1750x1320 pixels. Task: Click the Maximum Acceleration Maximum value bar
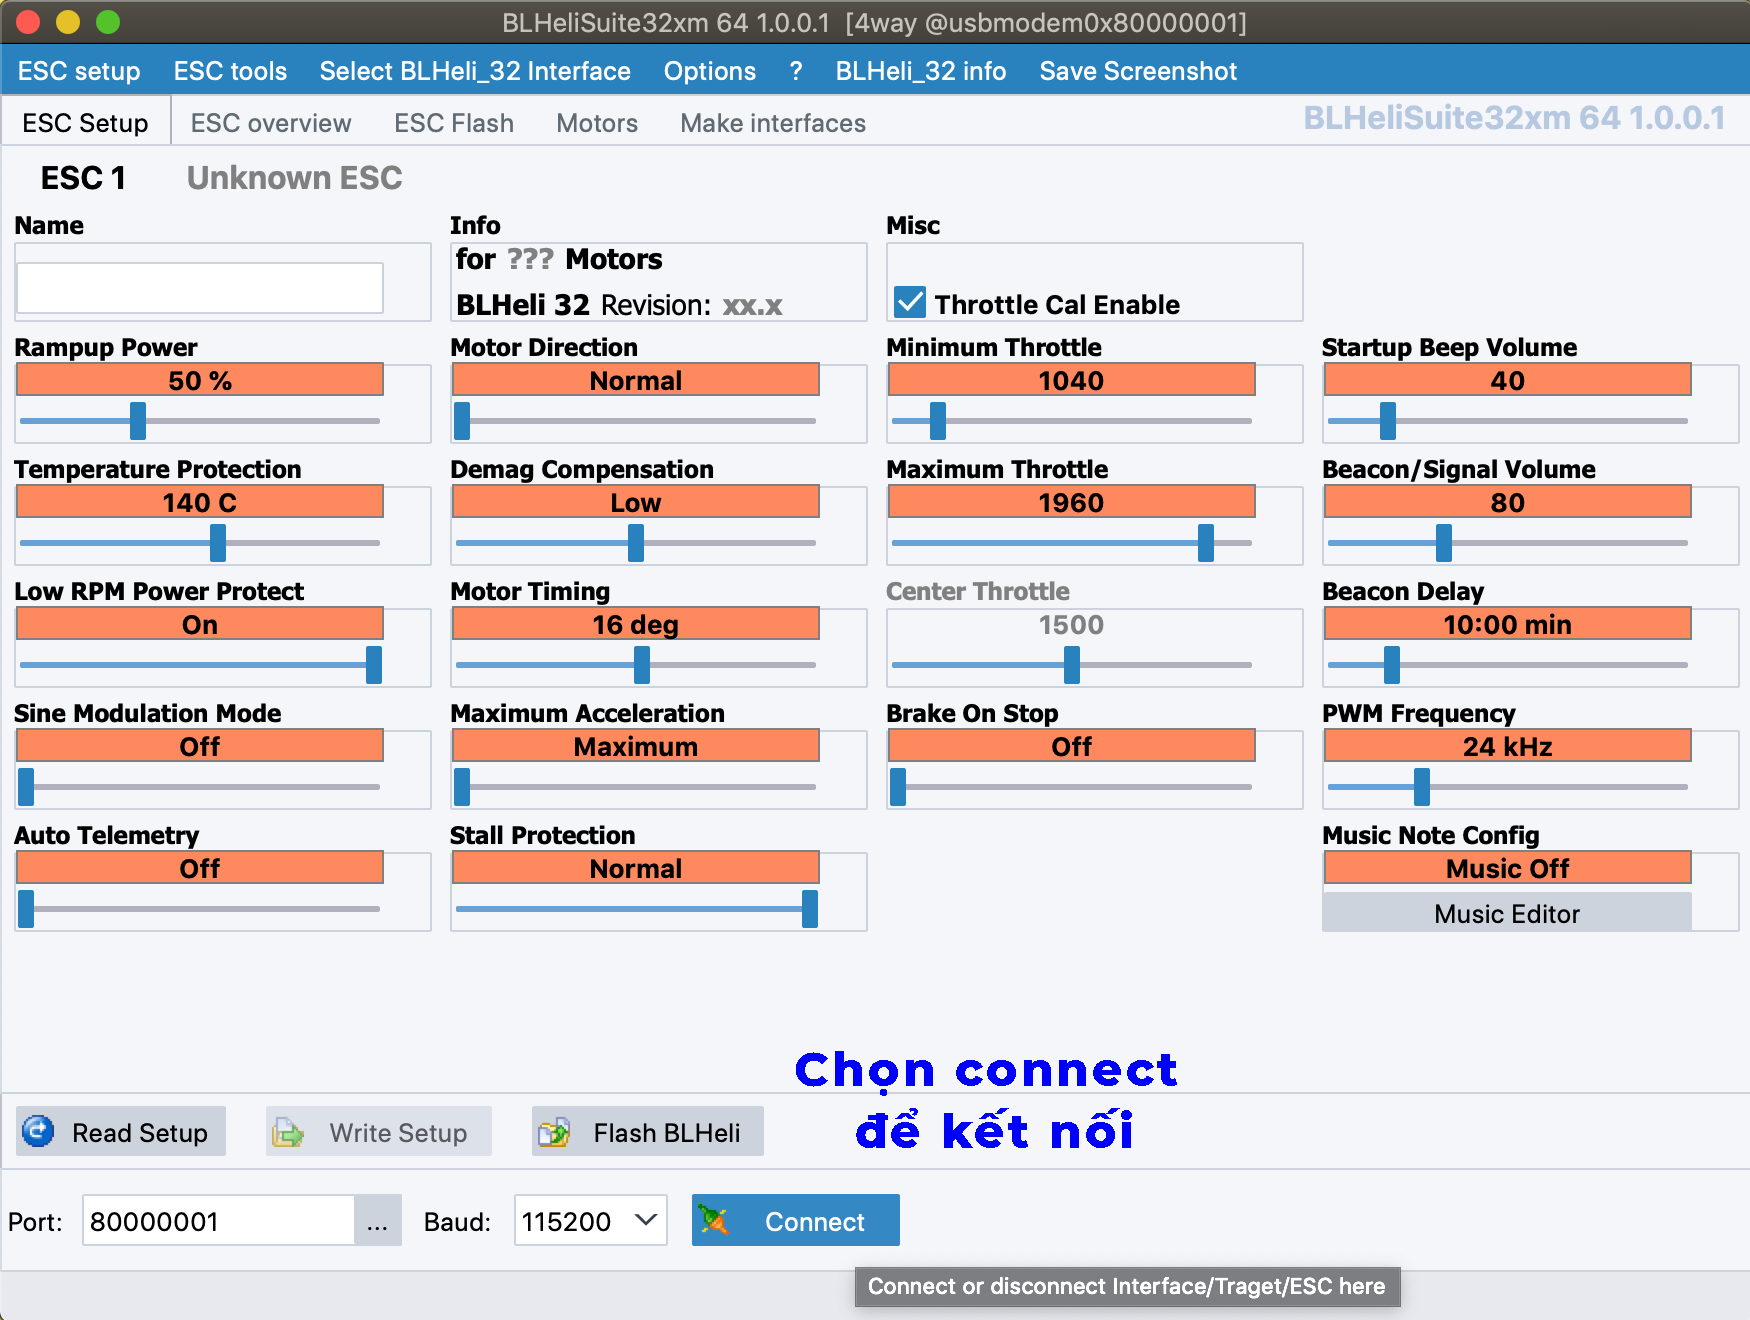click(x=636, y=746)
